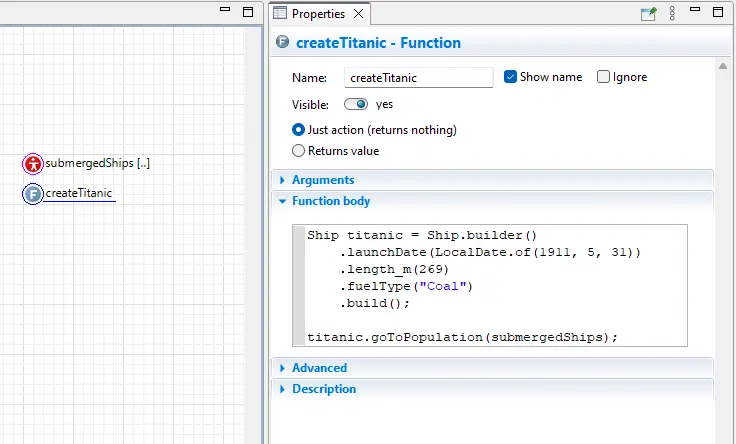Click inside the function body code editor
The height and width of the screenshot is (444, 736).
490,285
